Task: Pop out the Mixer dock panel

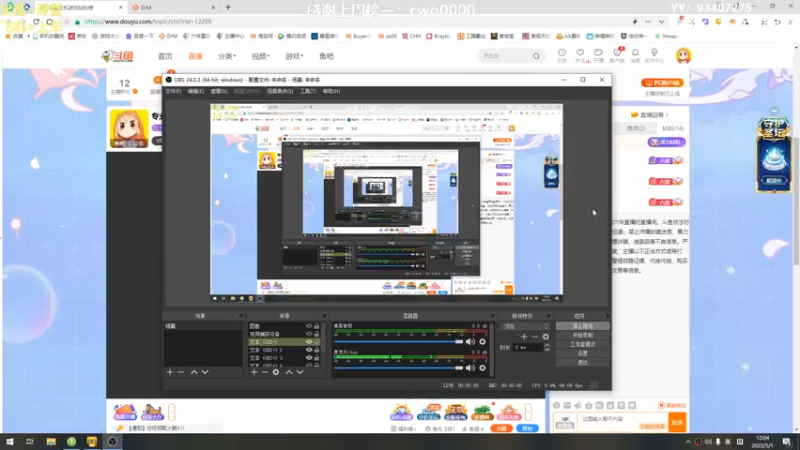Action: pyautogui.click(x=492, y=316)
